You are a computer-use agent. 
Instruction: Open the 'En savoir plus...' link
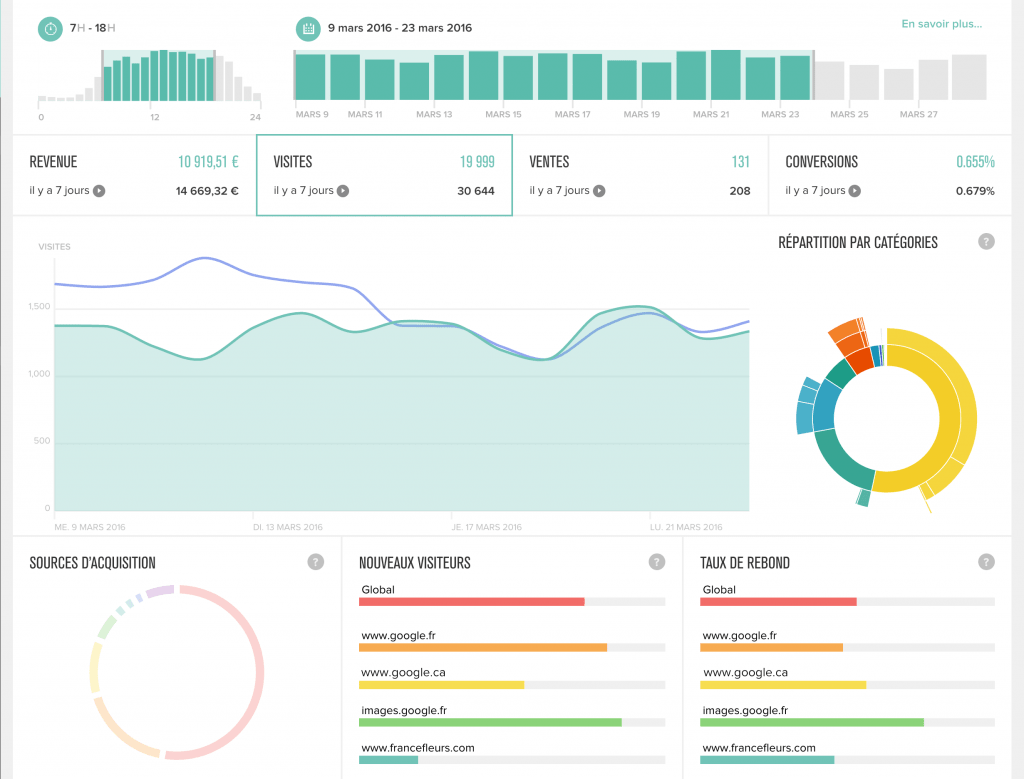[941, 24]
